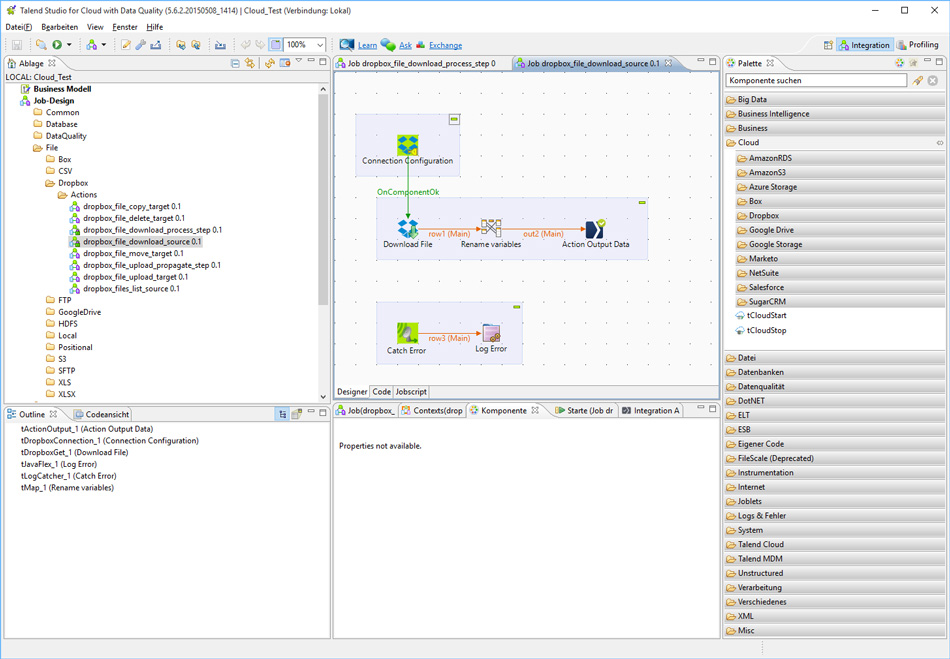Image resolution: width=950 pixels, height=659 pixels.
Task: Clear the palette search with the X icon
Action: [x=933, y=81]
